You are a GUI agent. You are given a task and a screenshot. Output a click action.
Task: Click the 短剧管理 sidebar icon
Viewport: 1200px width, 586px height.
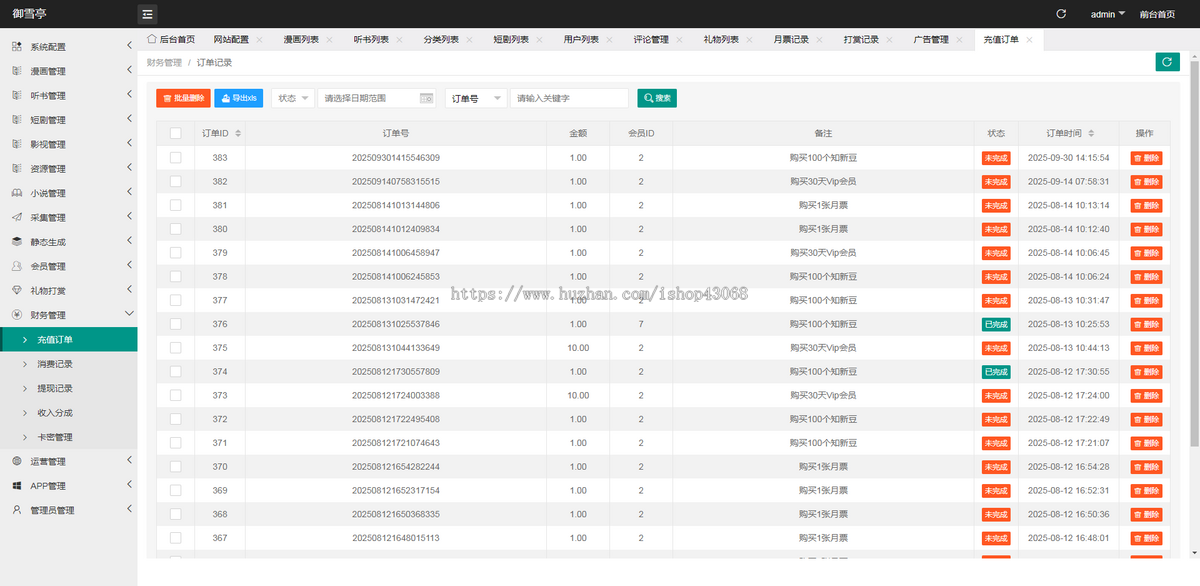17,120
